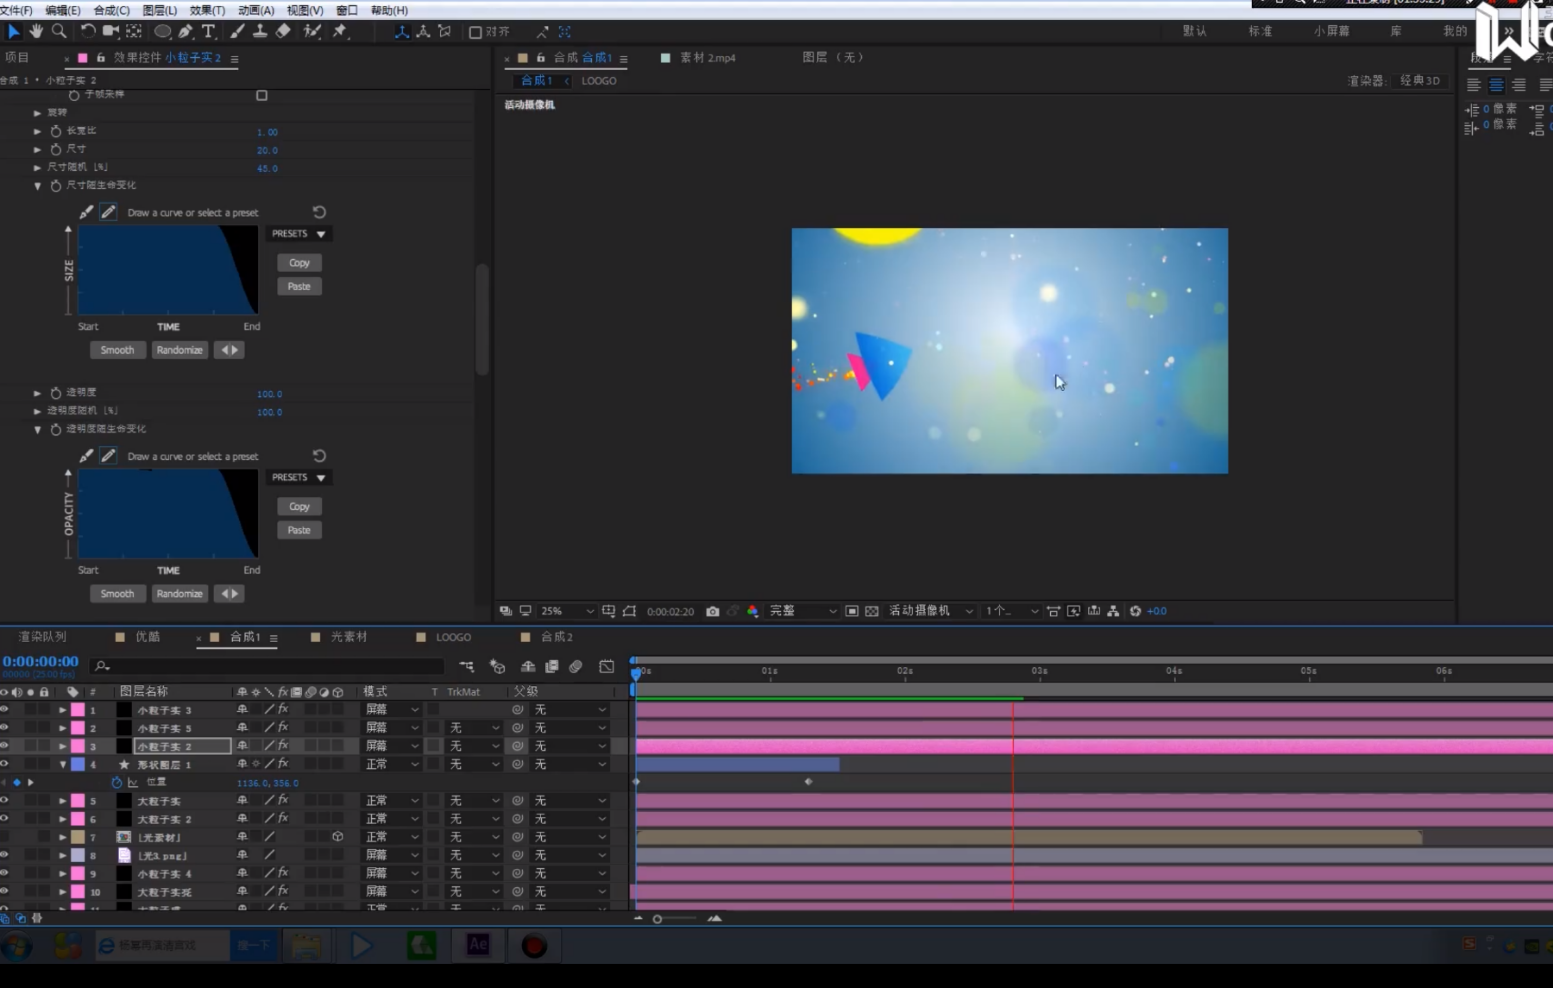Toggle position stopwatch on 形状图层 1

pyautogui.click(x=117, y=782)
